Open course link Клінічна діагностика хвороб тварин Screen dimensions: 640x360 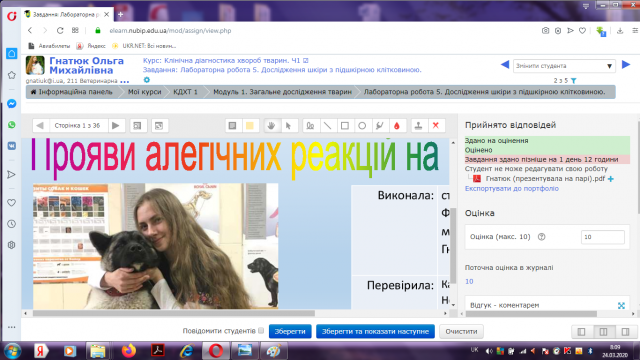click(222, 60)
